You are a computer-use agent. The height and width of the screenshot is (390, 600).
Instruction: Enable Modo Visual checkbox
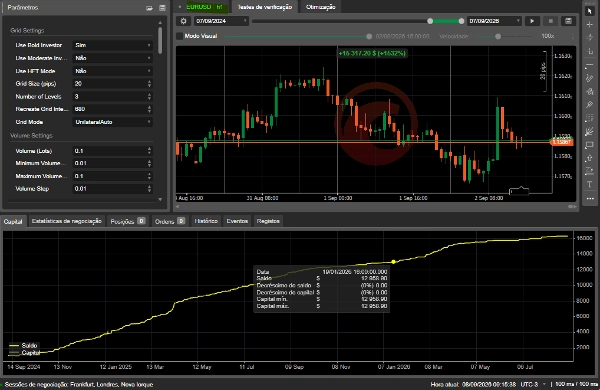coord(179,36)
